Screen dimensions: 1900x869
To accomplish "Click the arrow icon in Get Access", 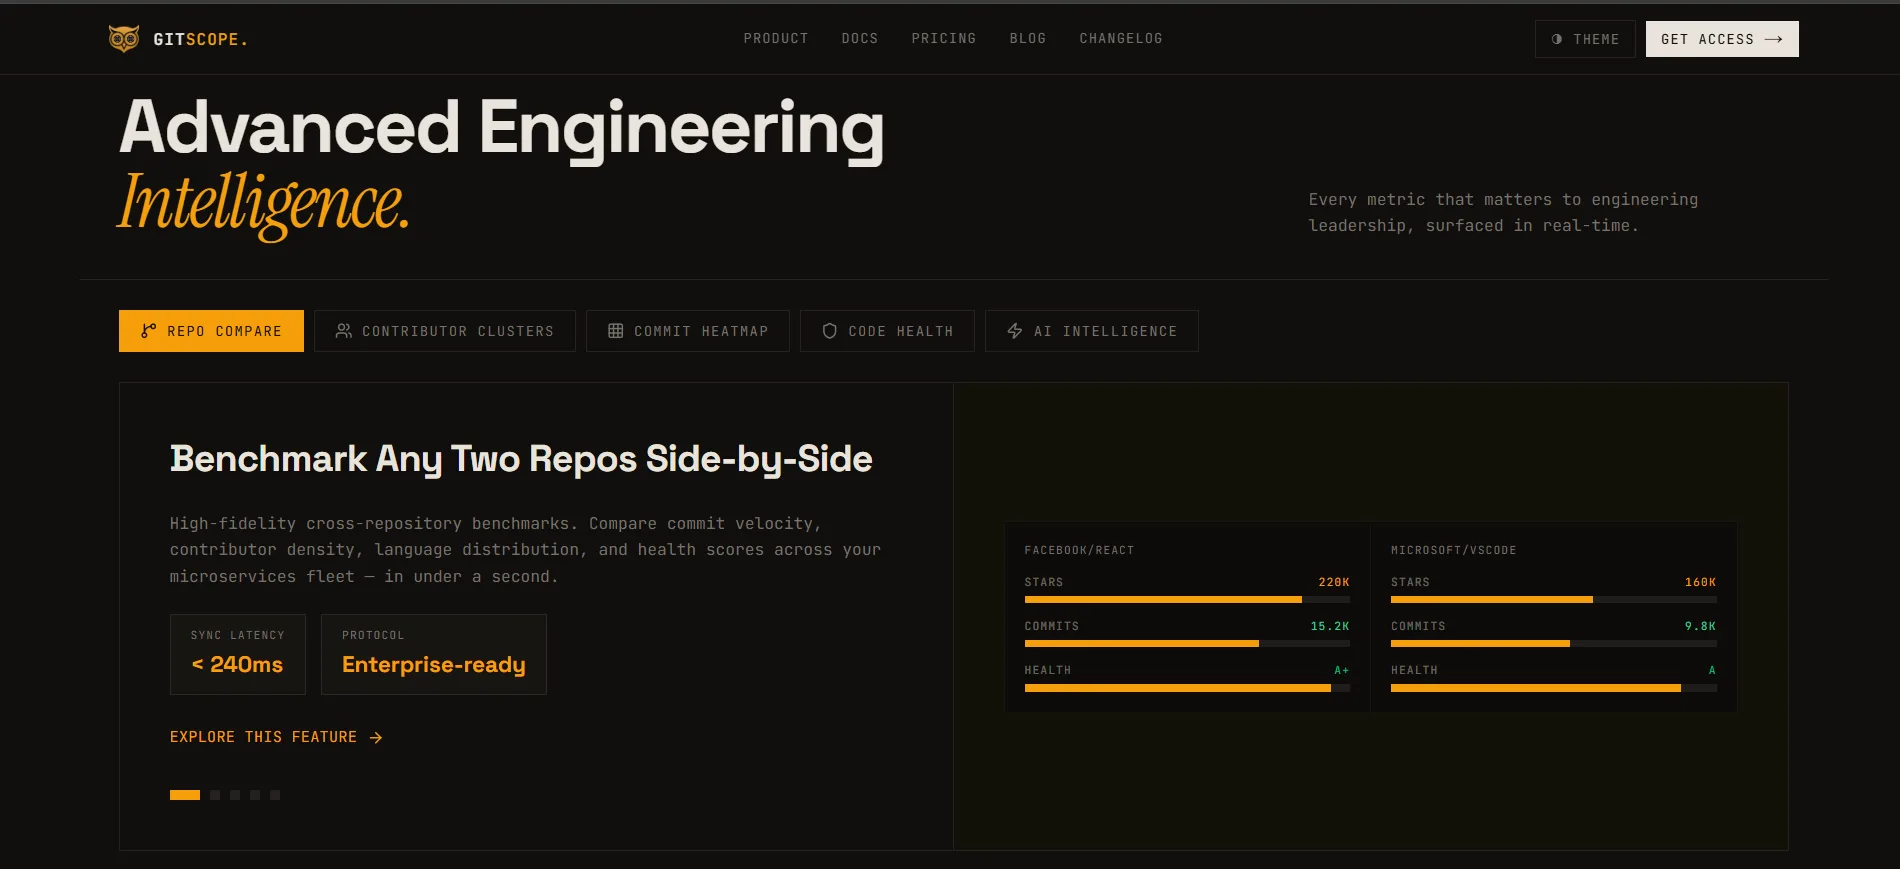I will click(1774, 39).
